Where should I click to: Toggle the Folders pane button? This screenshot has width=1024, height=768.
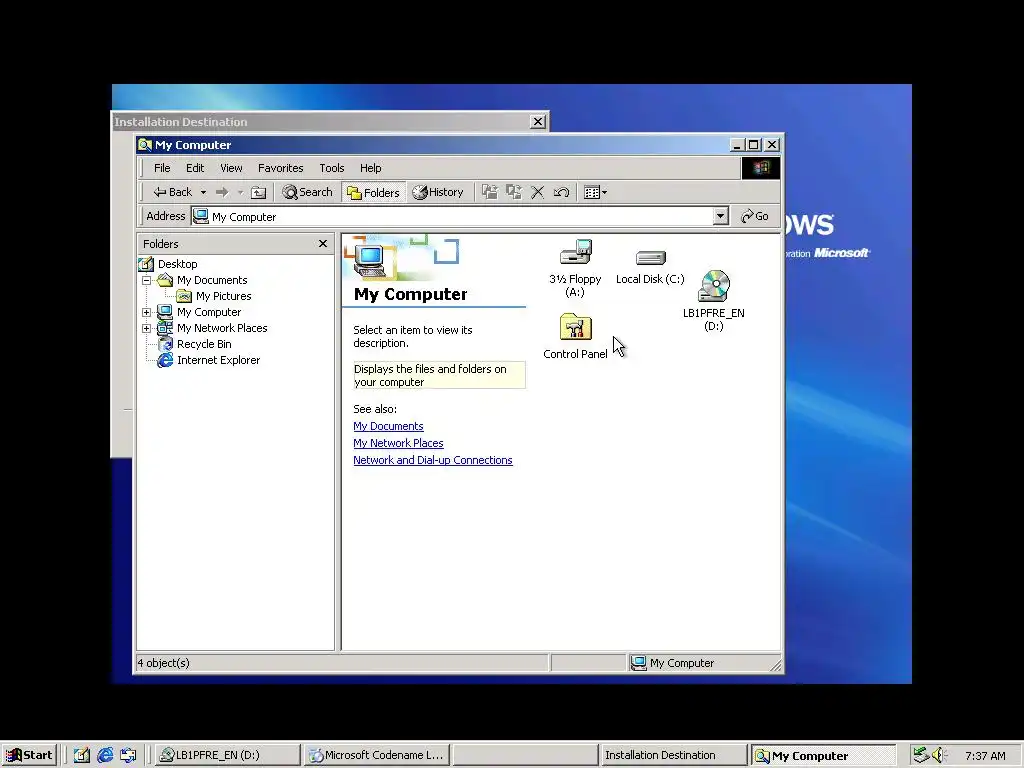tap(373, 192)
